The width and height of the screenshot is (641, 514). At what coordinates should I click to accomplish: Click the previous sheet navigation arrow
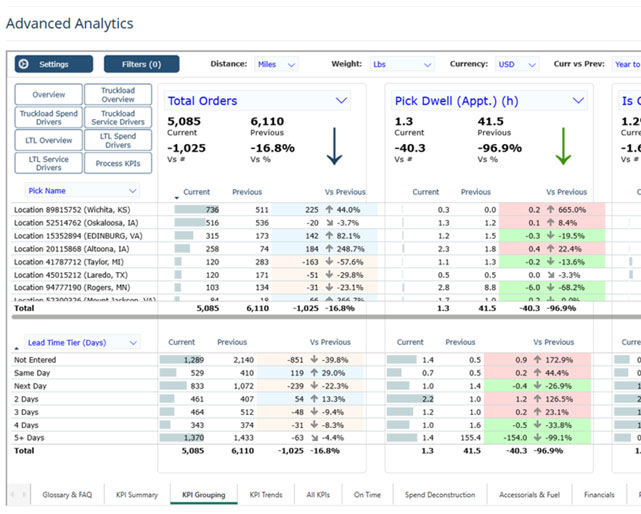pos(13,495)
